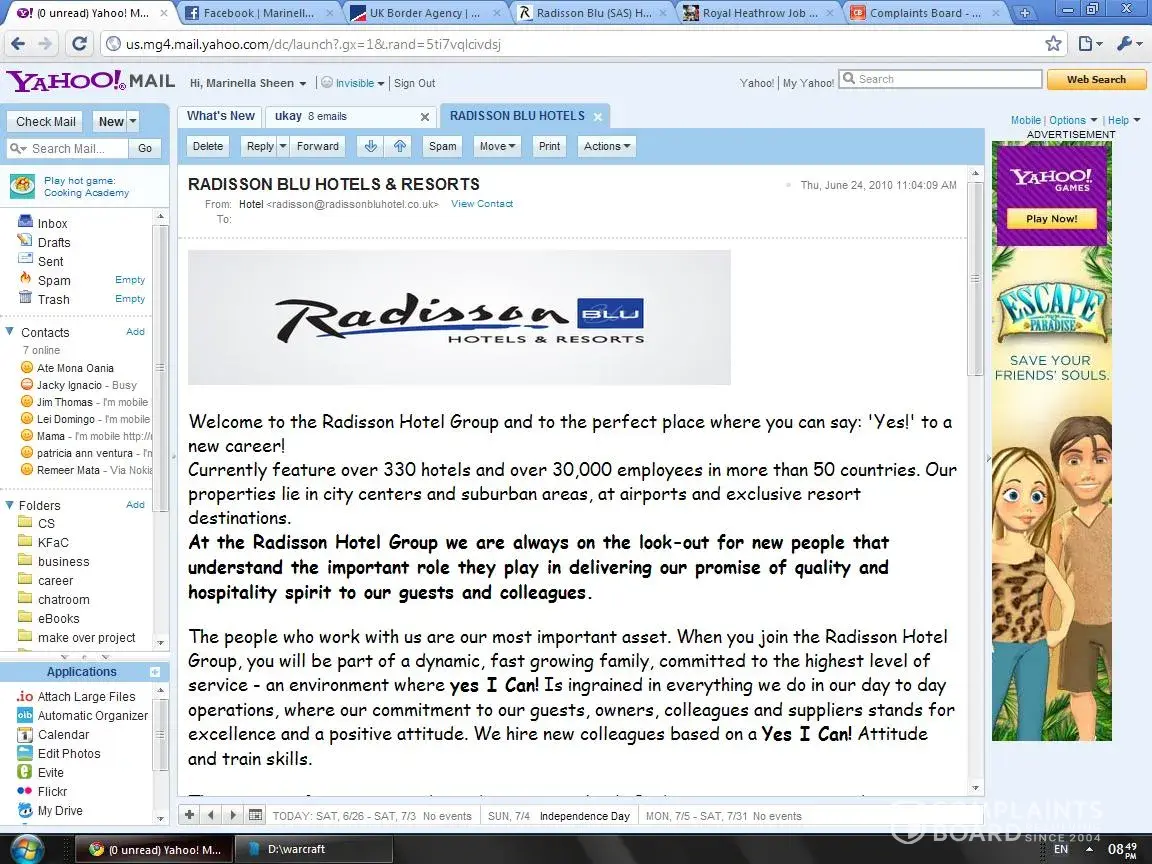Add application with plus icon
1152x864 pixels.
[x=155, y=672]
